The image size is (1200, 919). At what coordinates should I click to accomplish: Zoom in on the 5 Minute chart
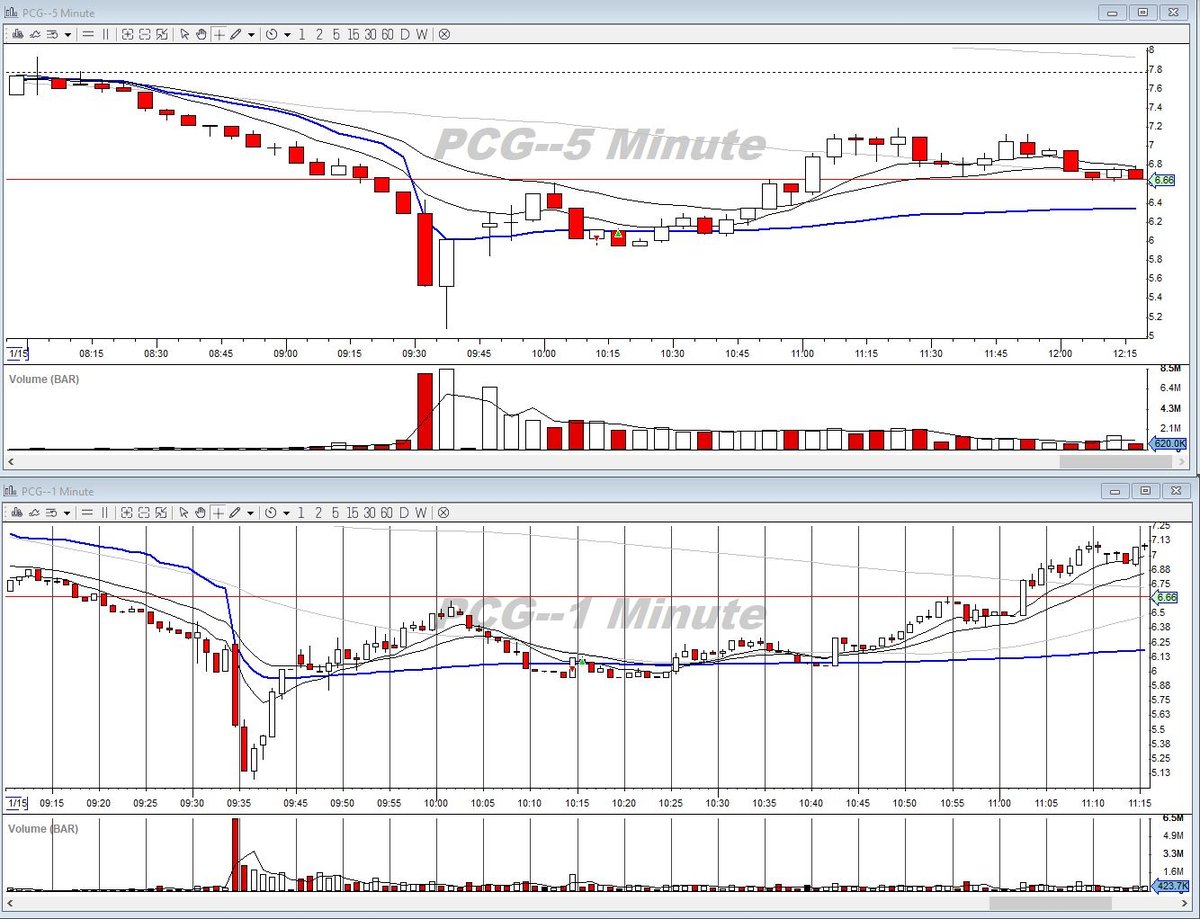pos(127,34)
